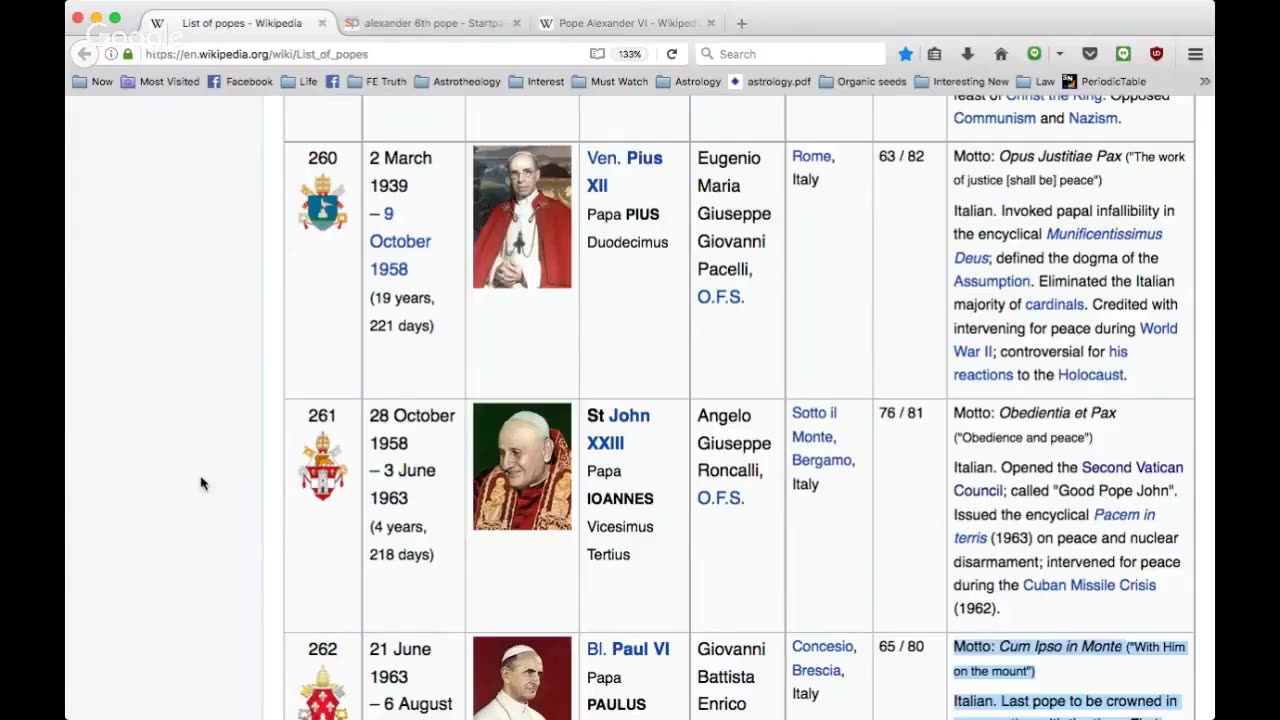This screenshot has width=1280, height=720.
Task: Open John XXIII portrait thumbnail
Action: 522,466
